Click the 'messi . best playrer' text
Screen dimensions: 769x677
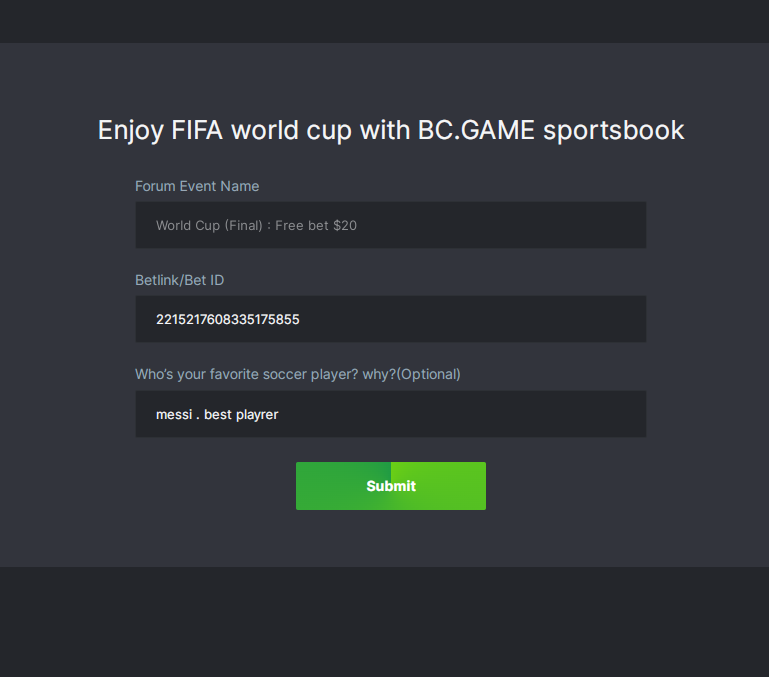217,414
